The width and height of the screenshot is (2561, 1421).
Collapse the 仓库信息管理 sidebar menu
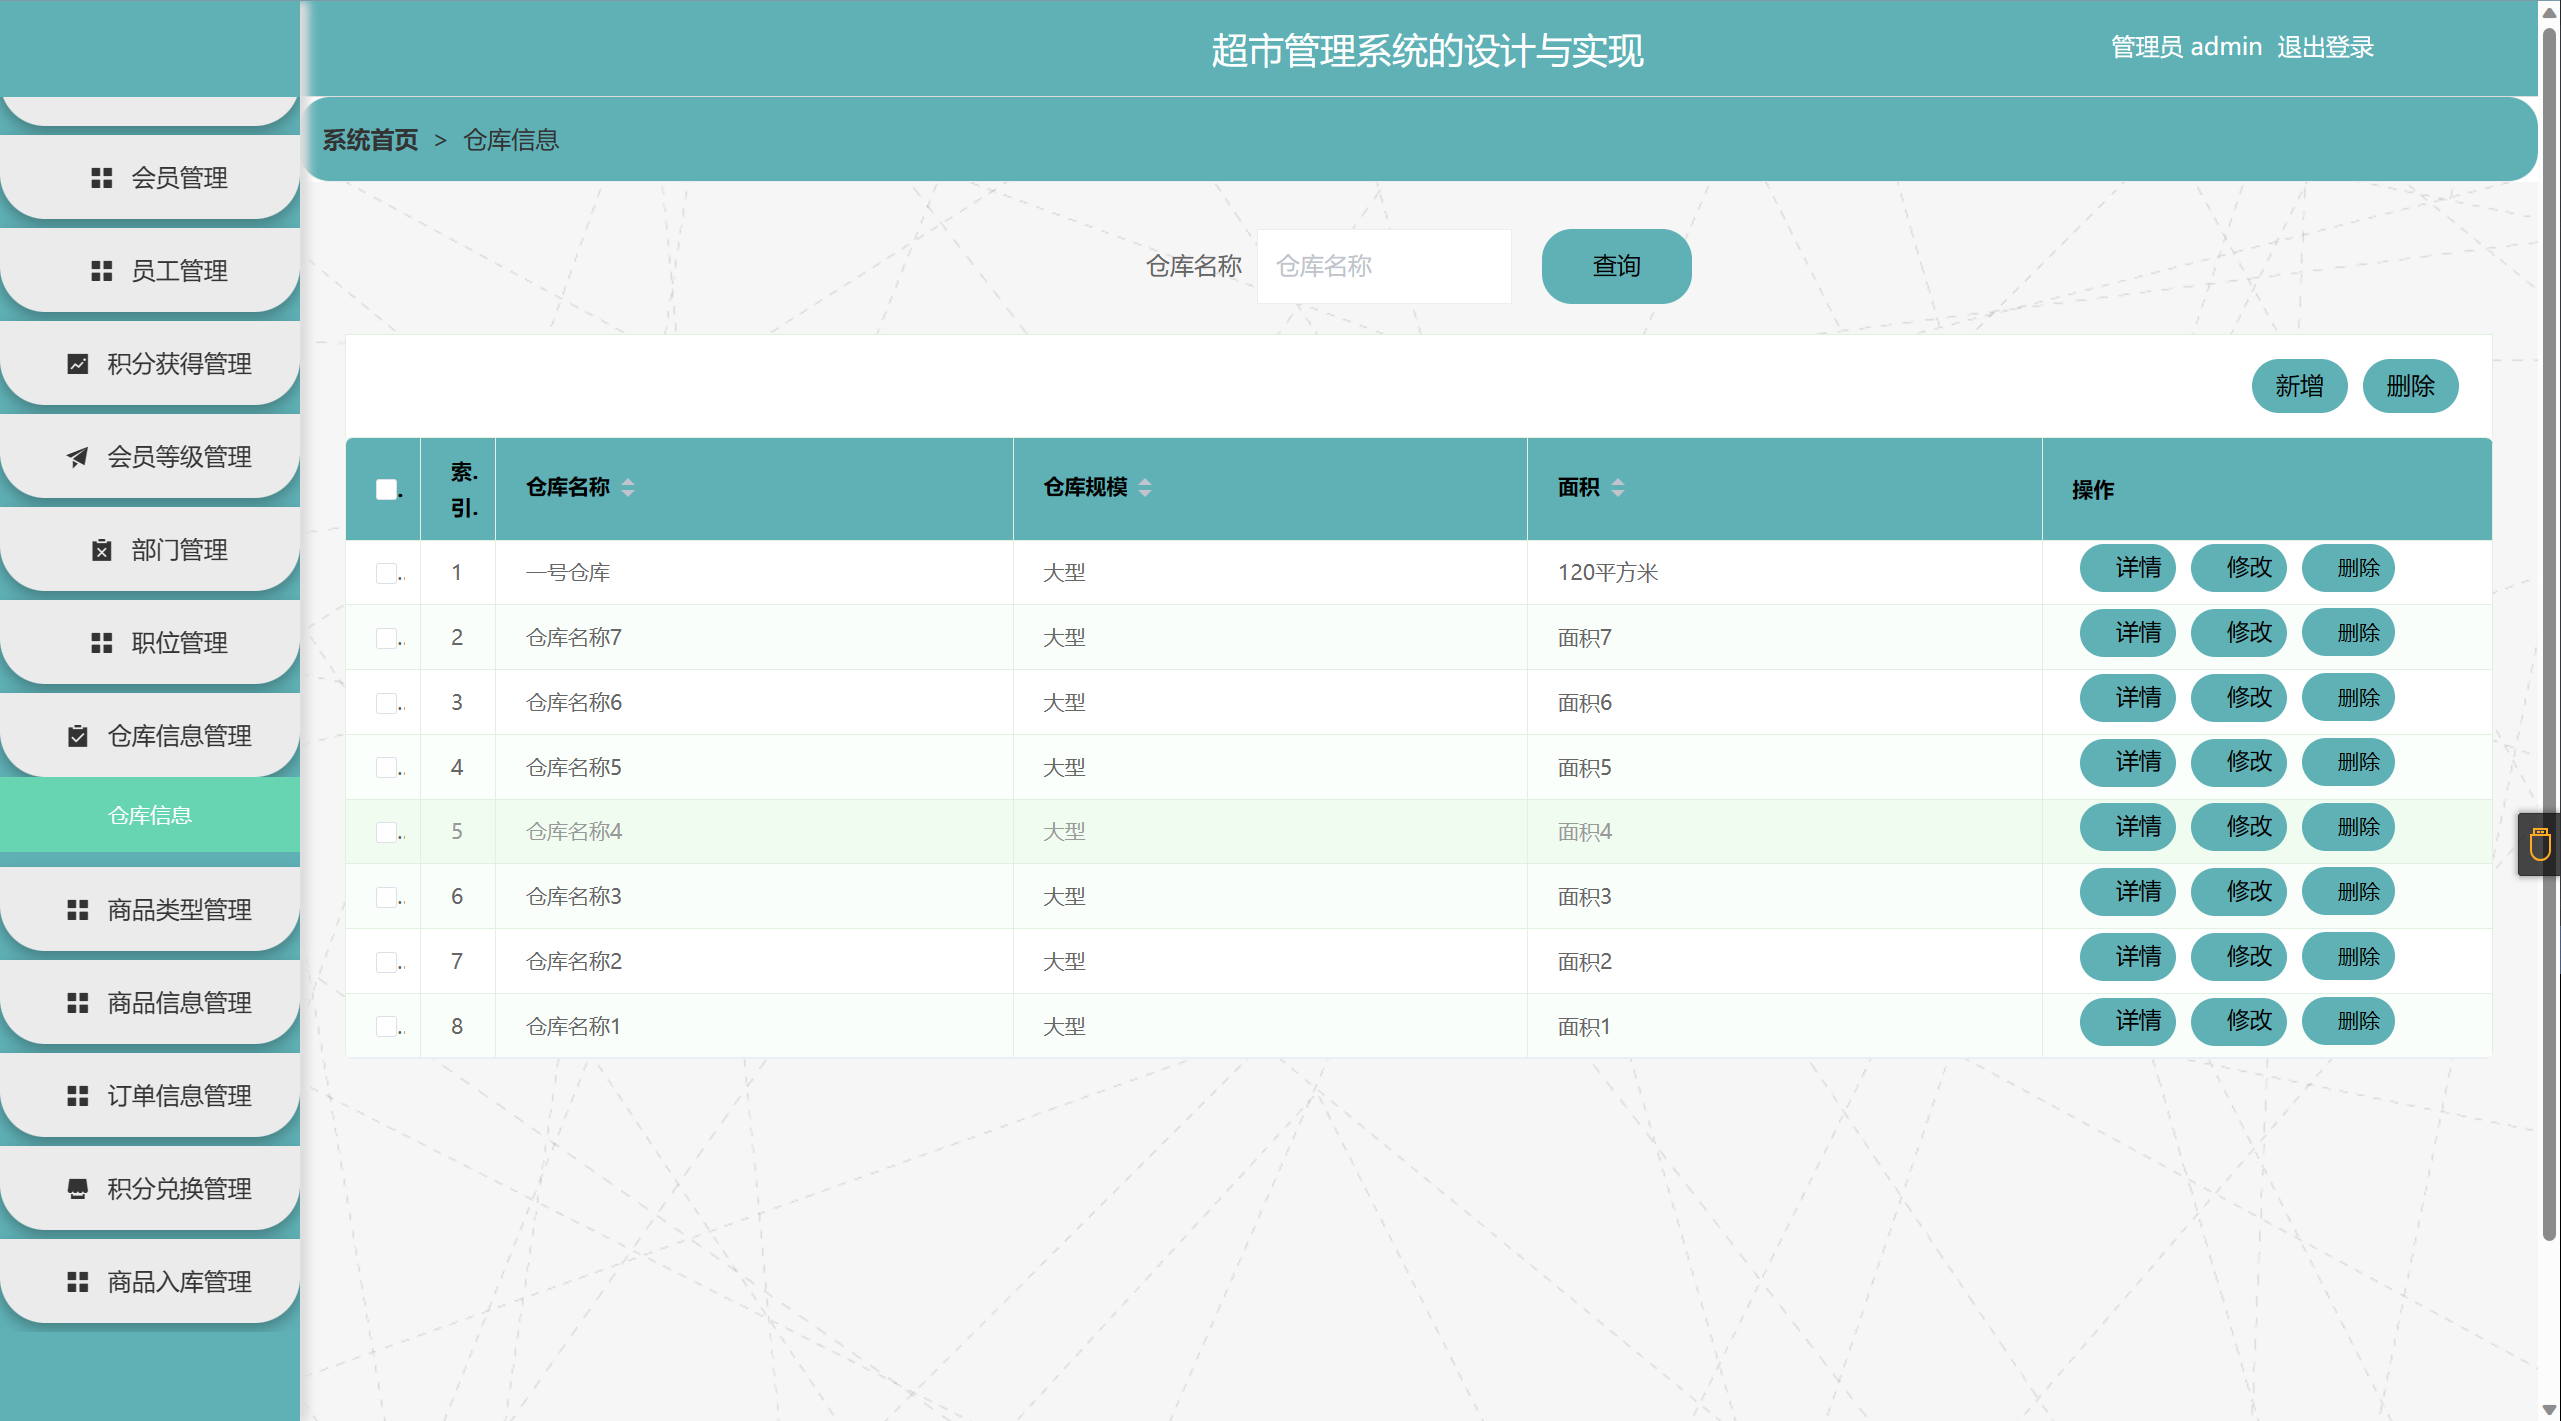150,735
